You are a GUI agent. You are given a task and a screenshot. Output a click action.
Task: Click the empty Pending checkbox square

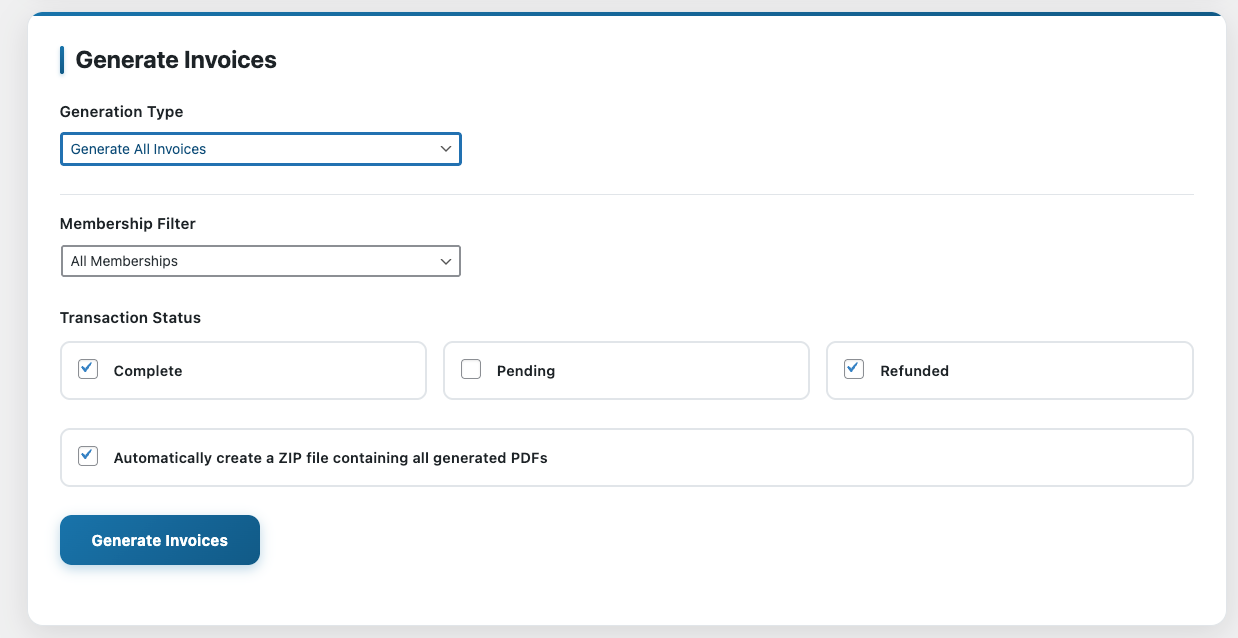(470, 369)
